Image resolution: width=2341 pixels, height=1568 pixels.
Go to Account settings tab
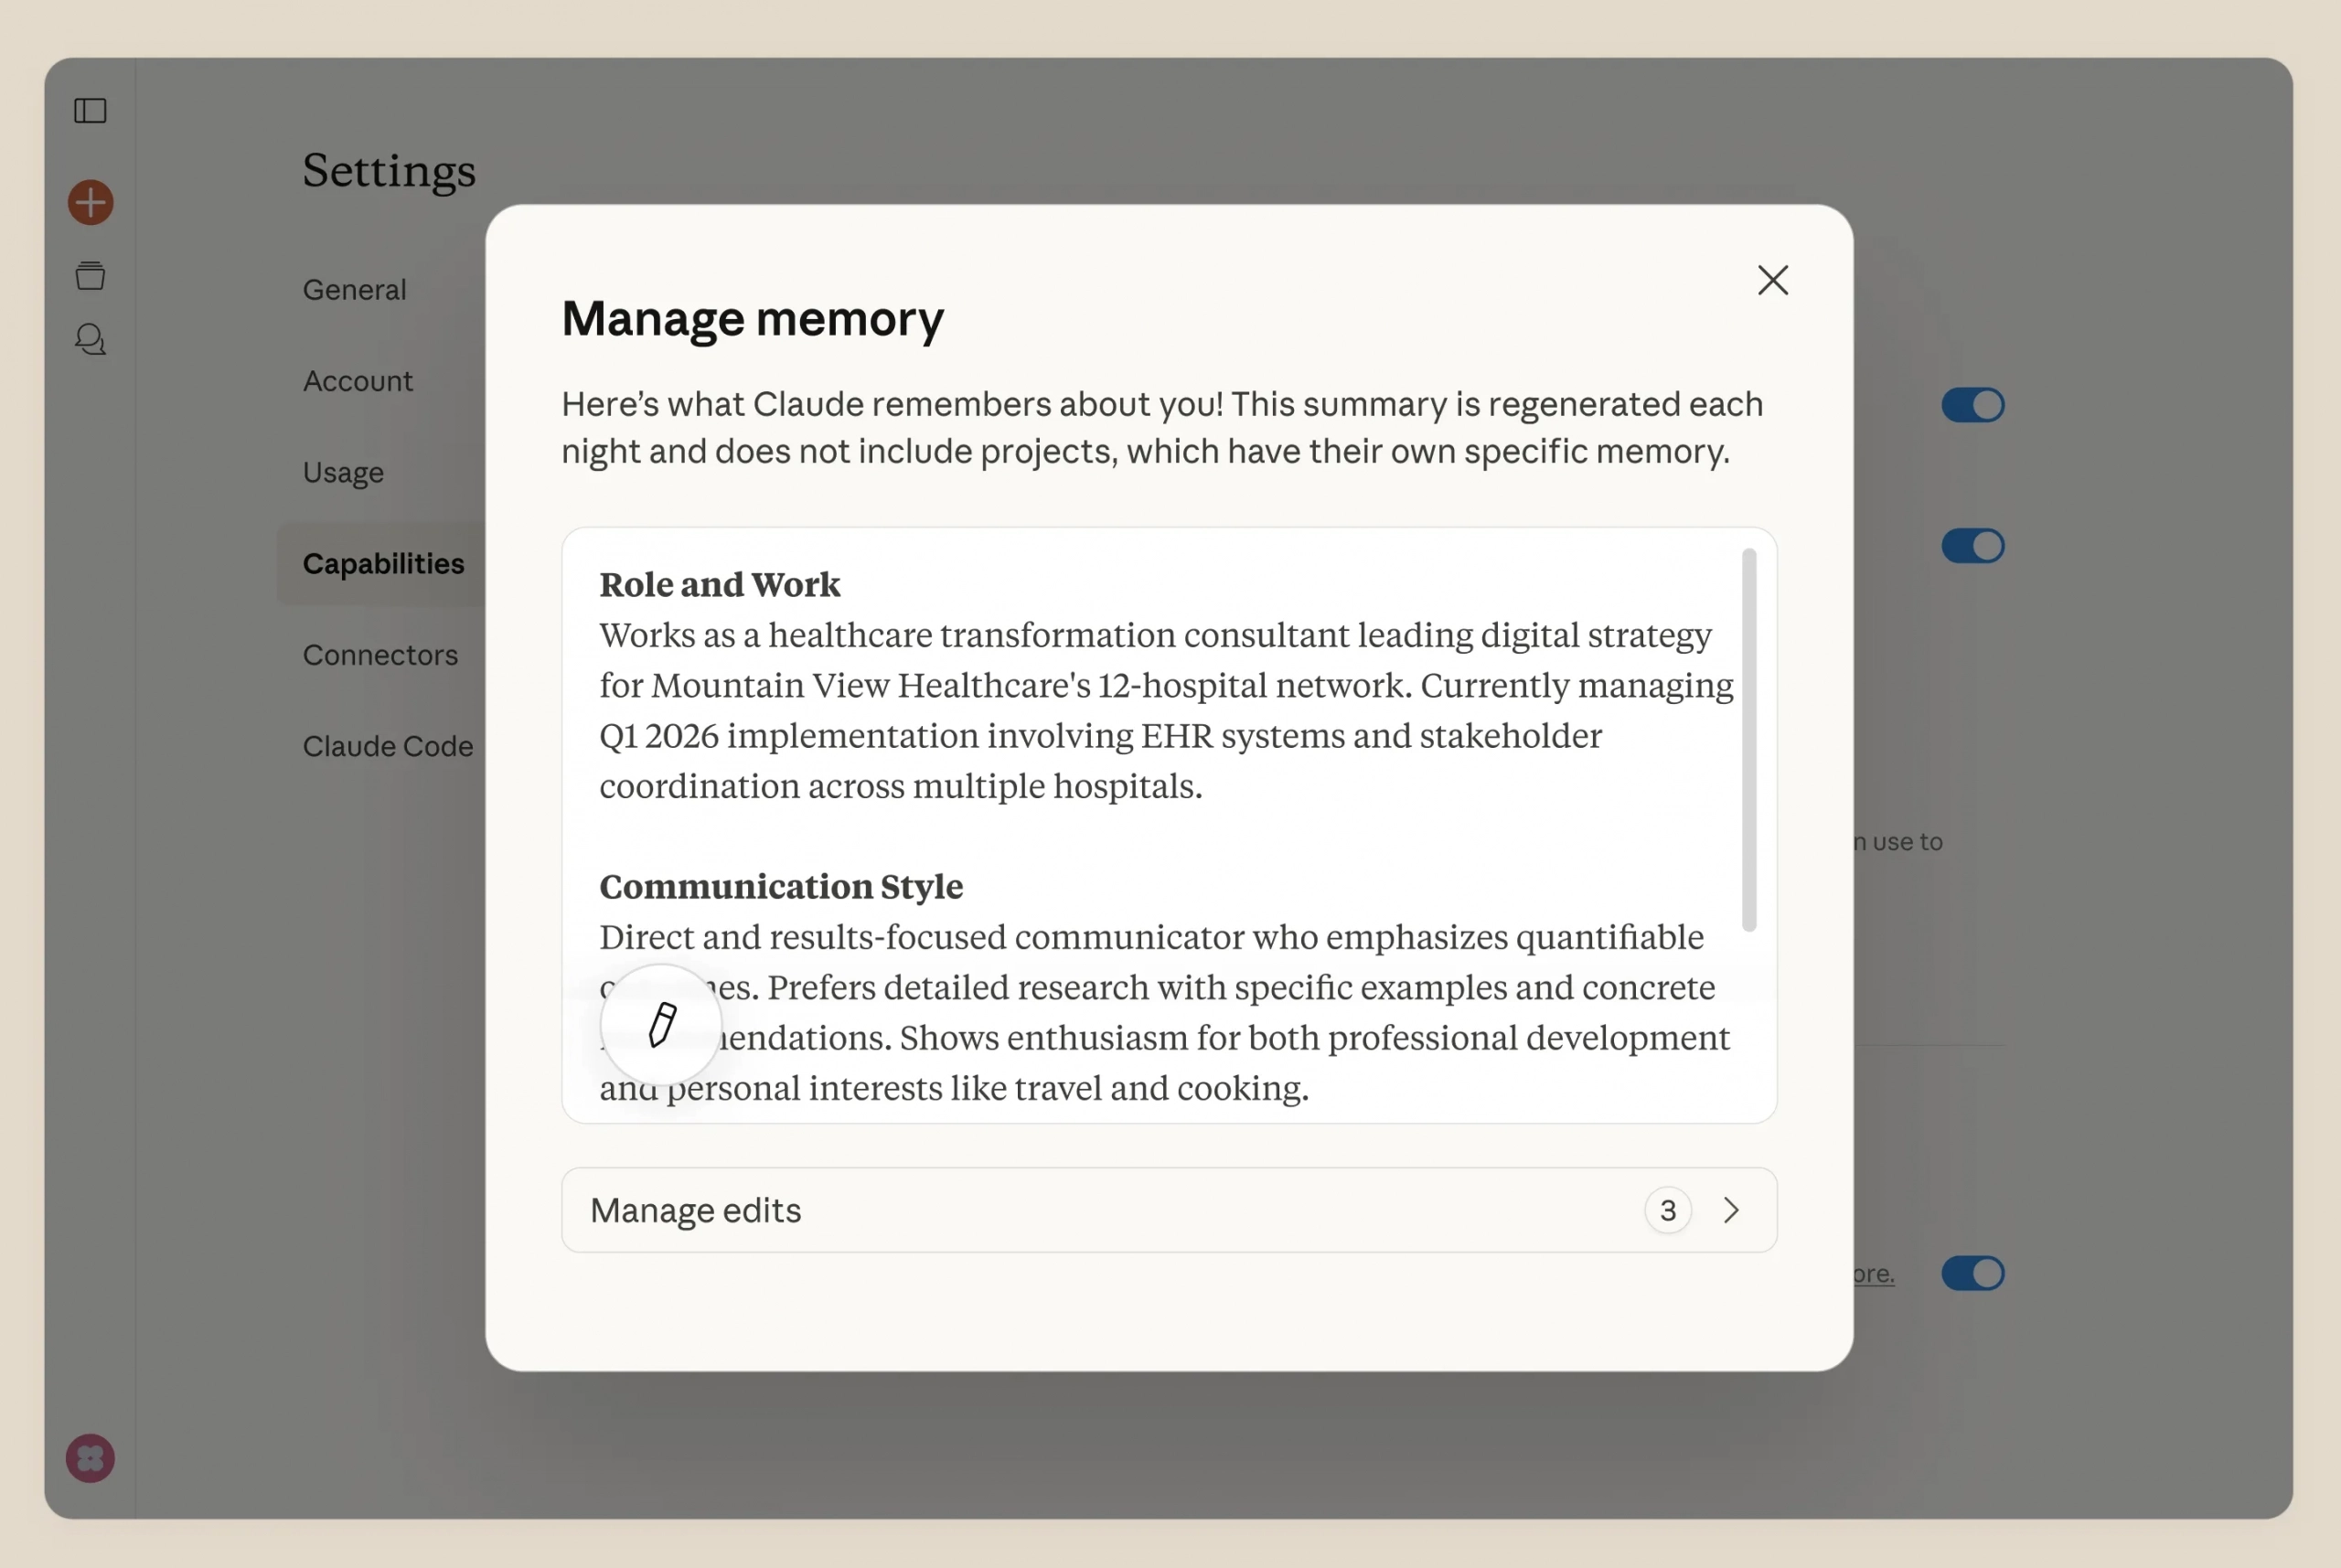coord(358,381)
